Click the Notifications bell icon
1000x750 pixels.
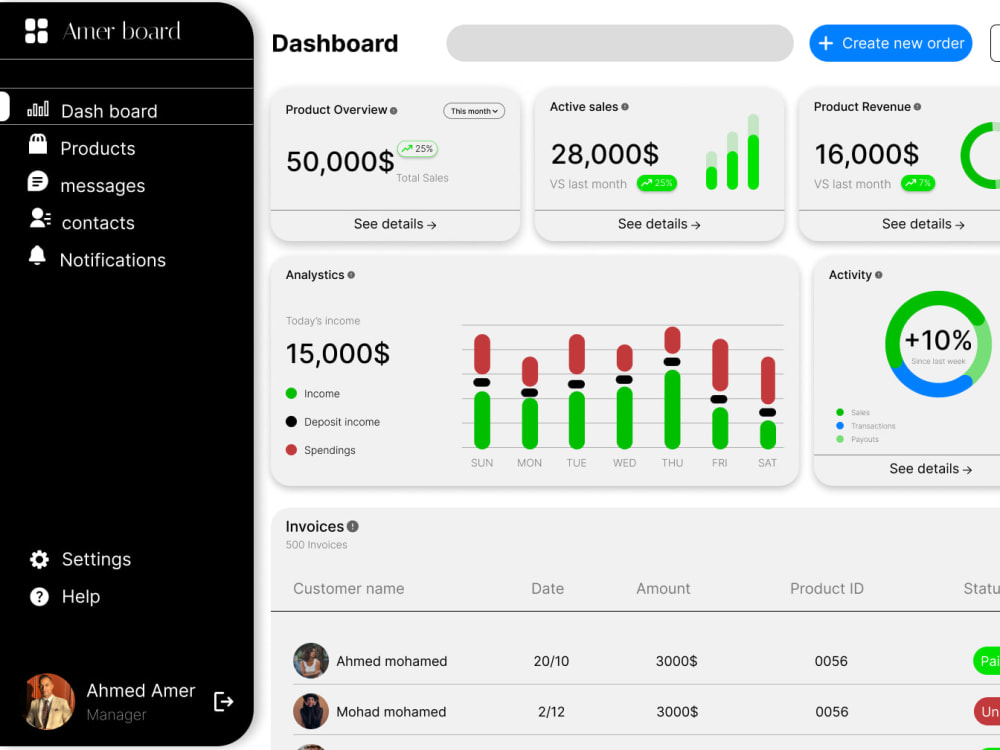pyautogui.click(x=37, y=255)
